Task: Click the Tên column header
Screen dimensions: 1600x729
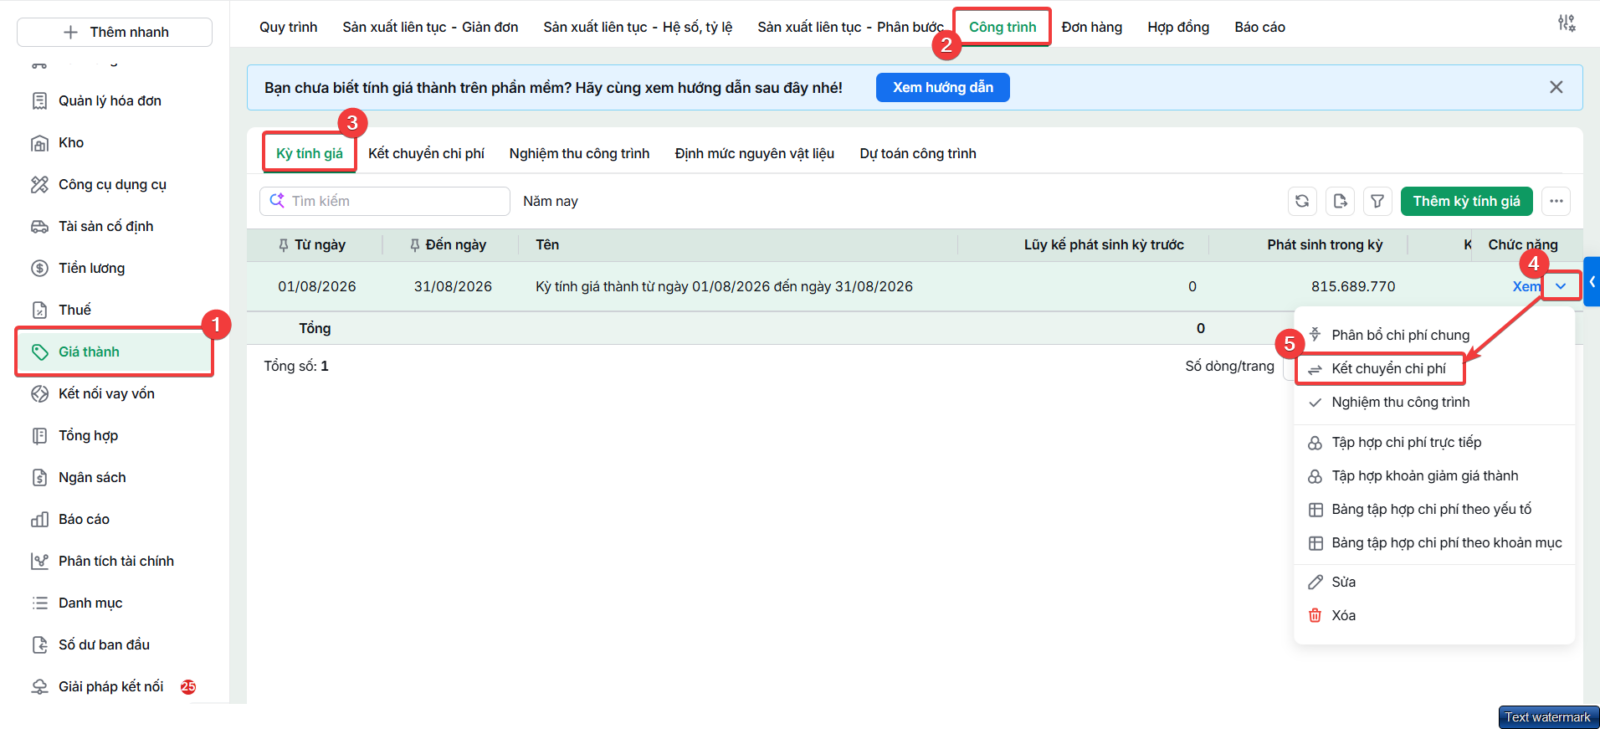Action: (x=547, y=245)
